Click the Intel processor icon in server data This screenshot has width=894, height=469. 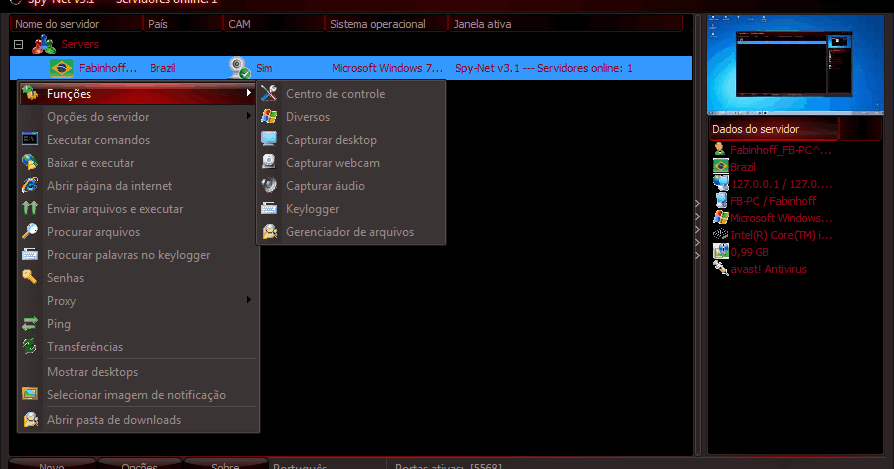721,235
